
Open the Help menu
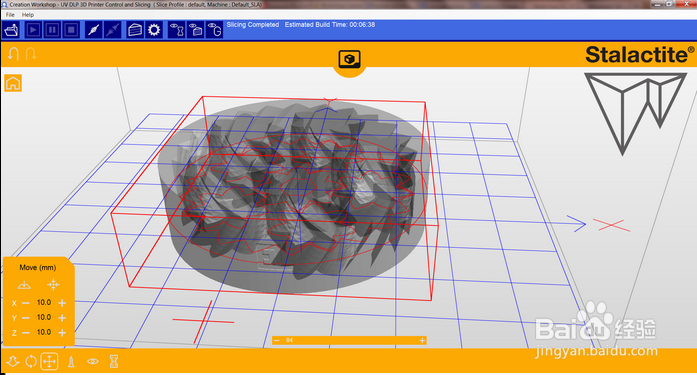(x=28, y=15)
